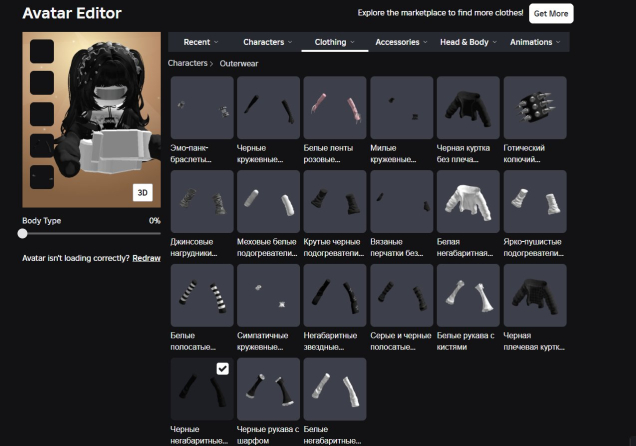
Task: Select the Белая негабаритная hoodie thumbnail
Action: pyautogui.click(x=468, y=201)
